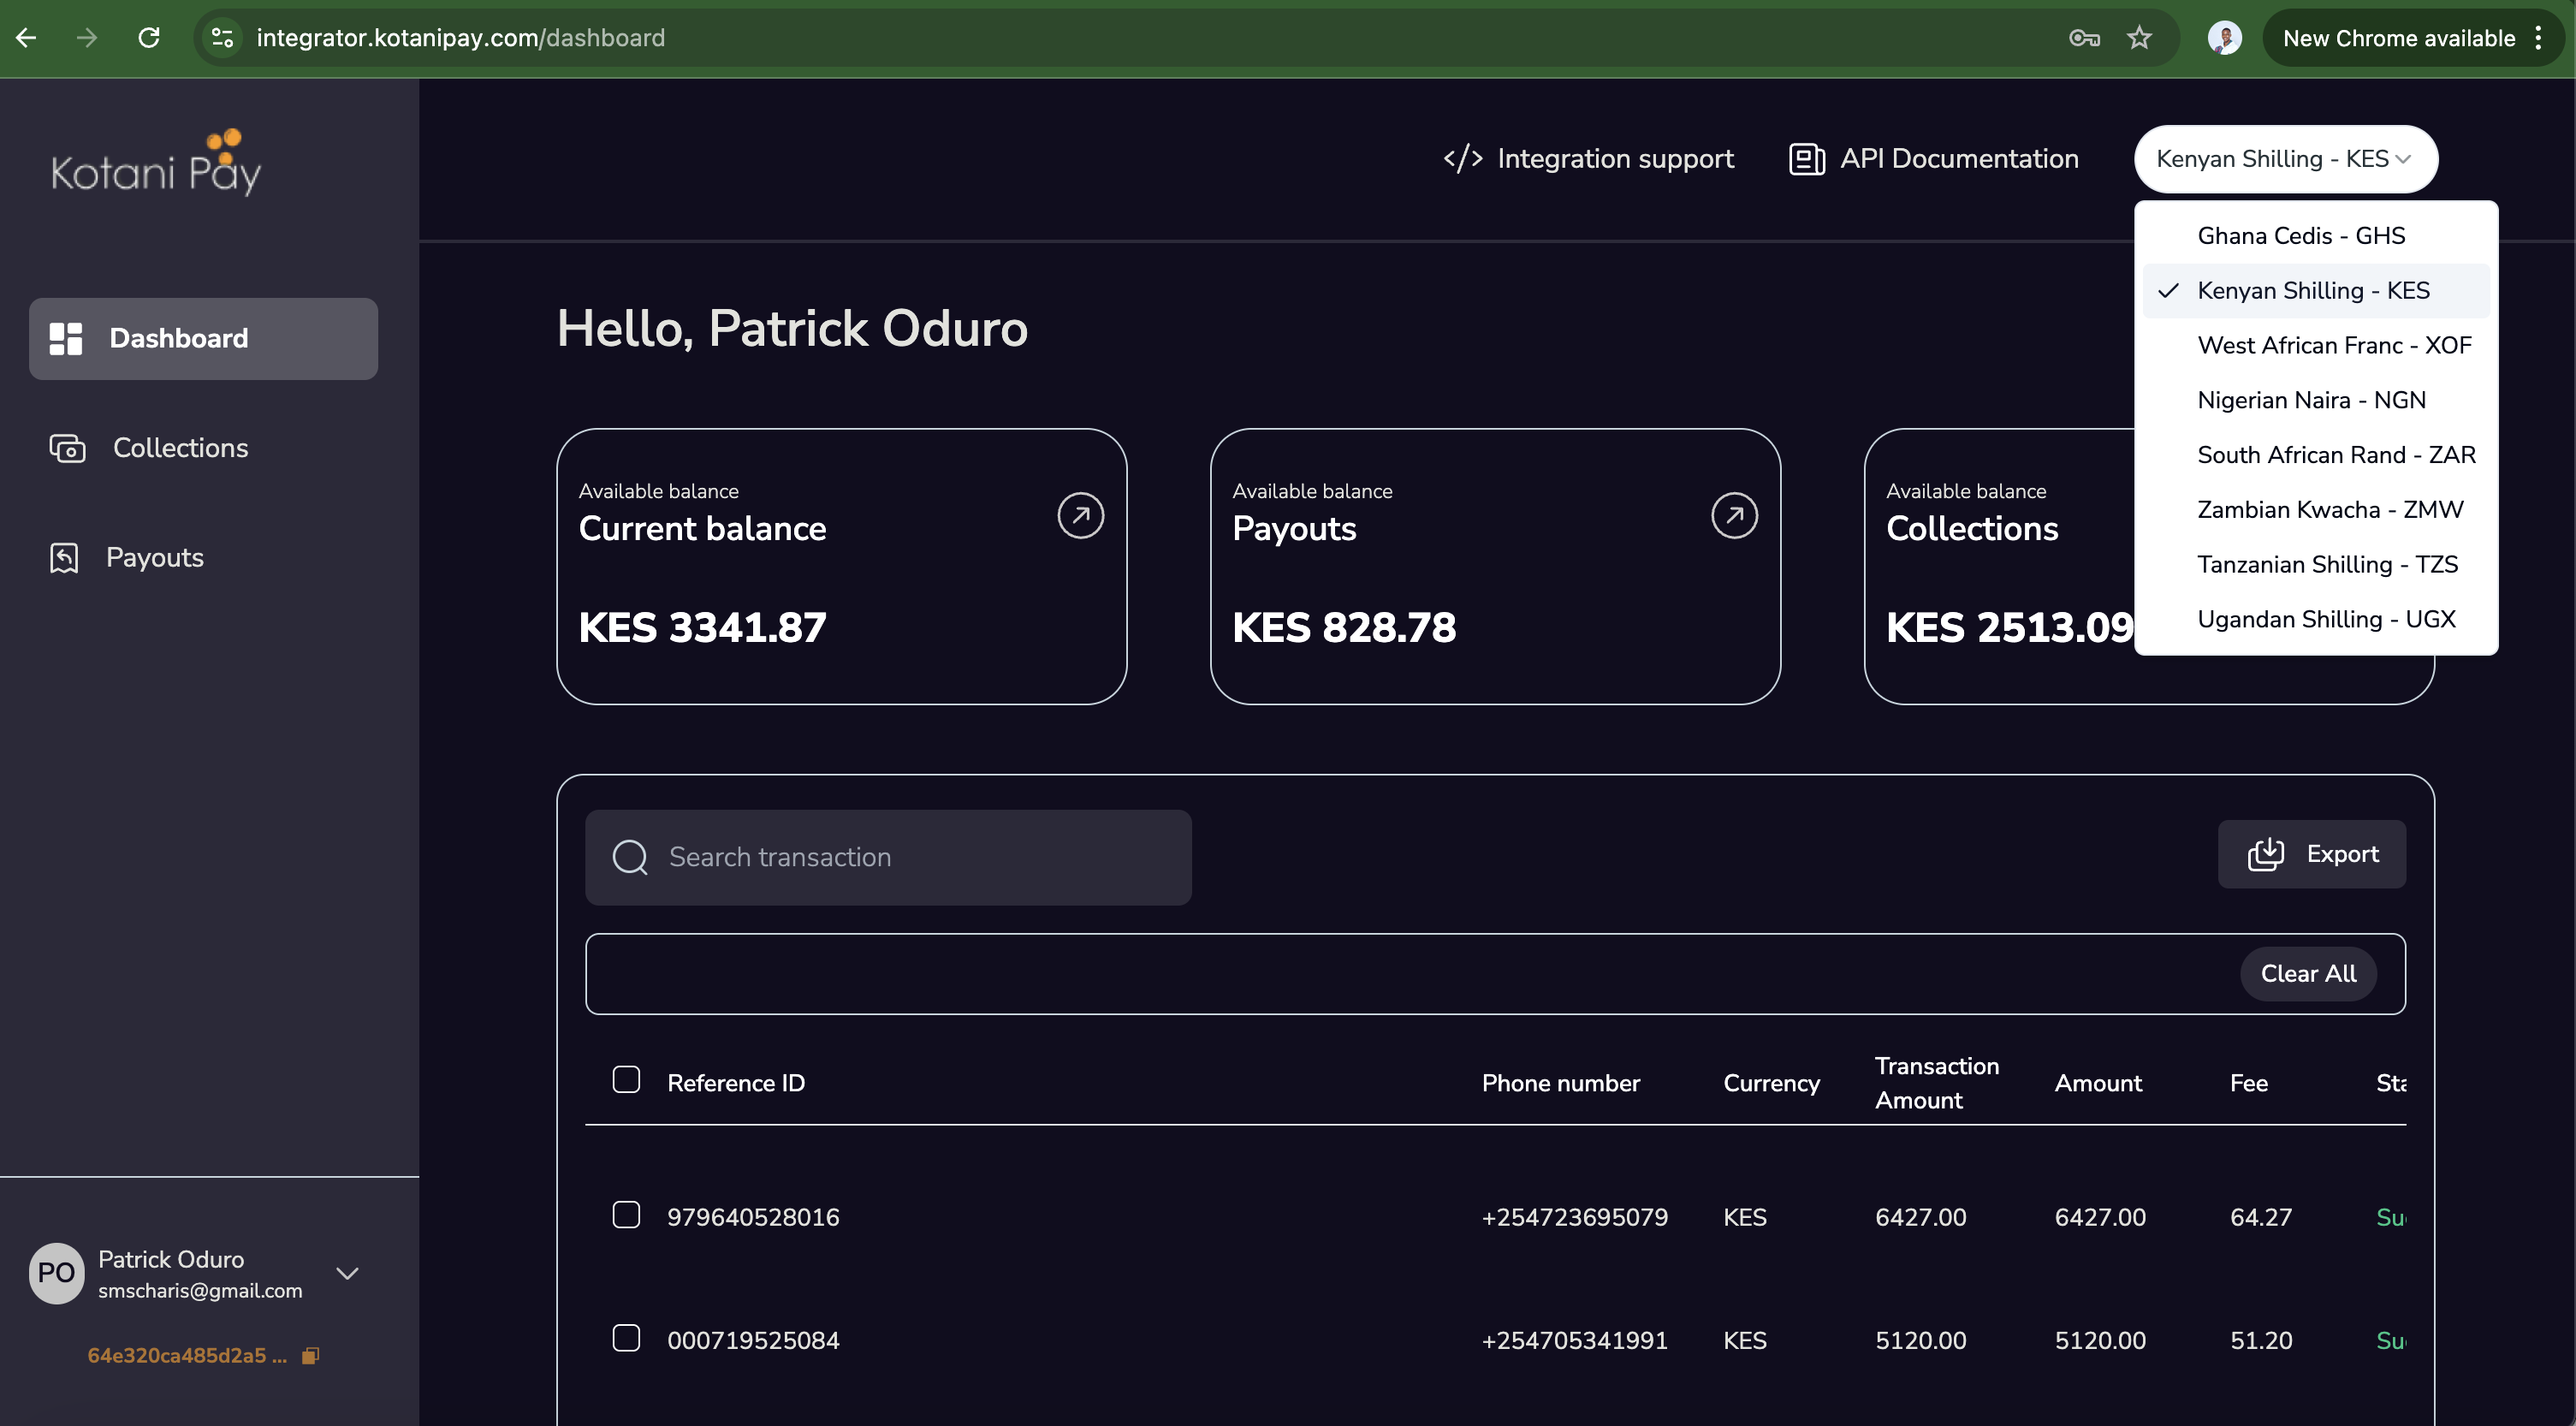Click the browser reload icon
This screenshot has width=2576, height=1426.
[149, 38]
